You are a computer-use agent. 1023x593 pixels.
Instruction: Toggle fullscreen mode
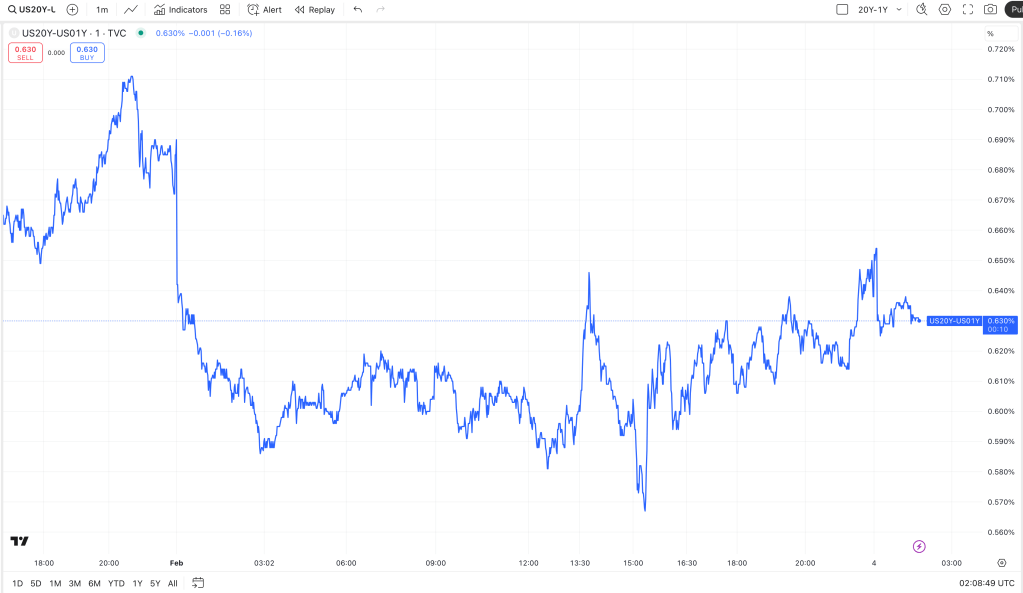[968, 9]
